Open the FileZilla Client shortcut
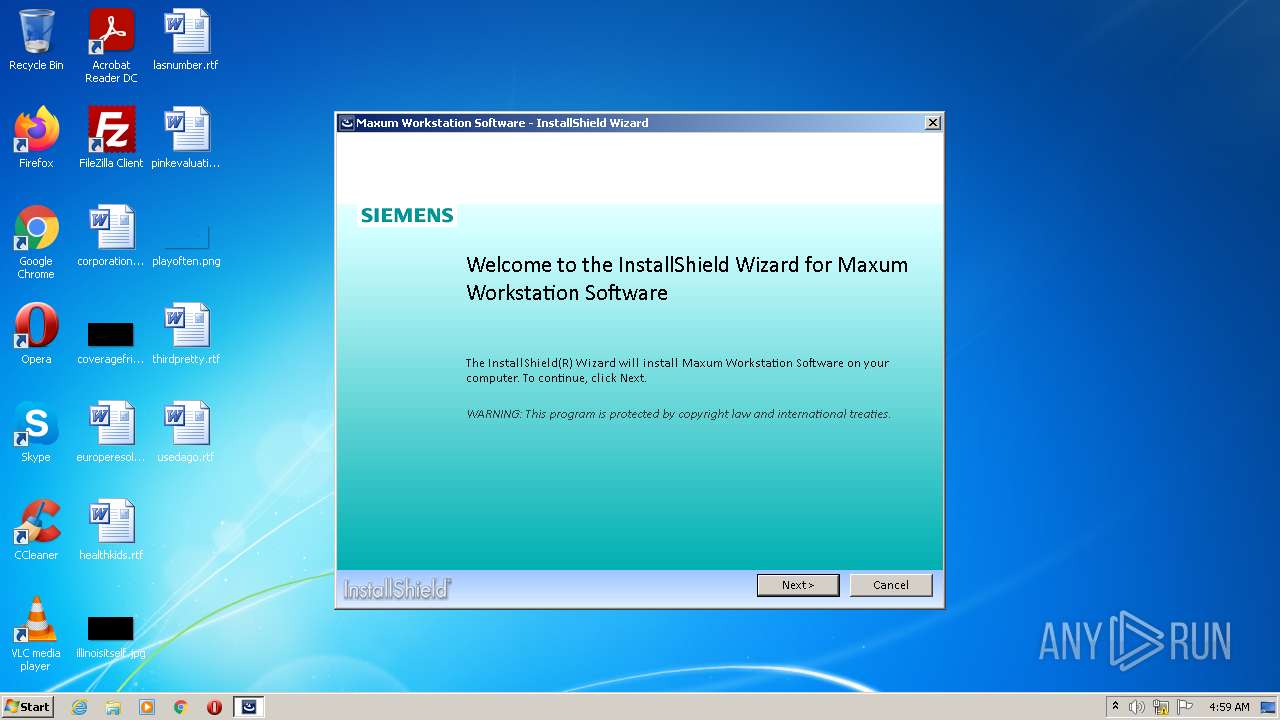Image resolution: width=1280 pixels, height=720 pixels. (x=111, y=139)
